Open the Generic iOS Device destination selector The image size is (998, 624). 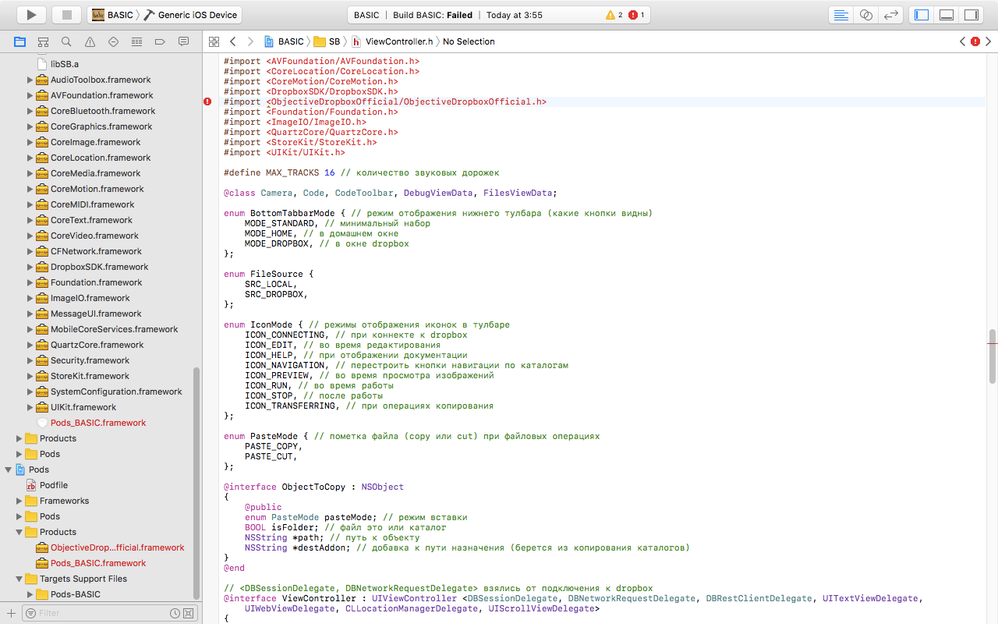pos(197,15)
